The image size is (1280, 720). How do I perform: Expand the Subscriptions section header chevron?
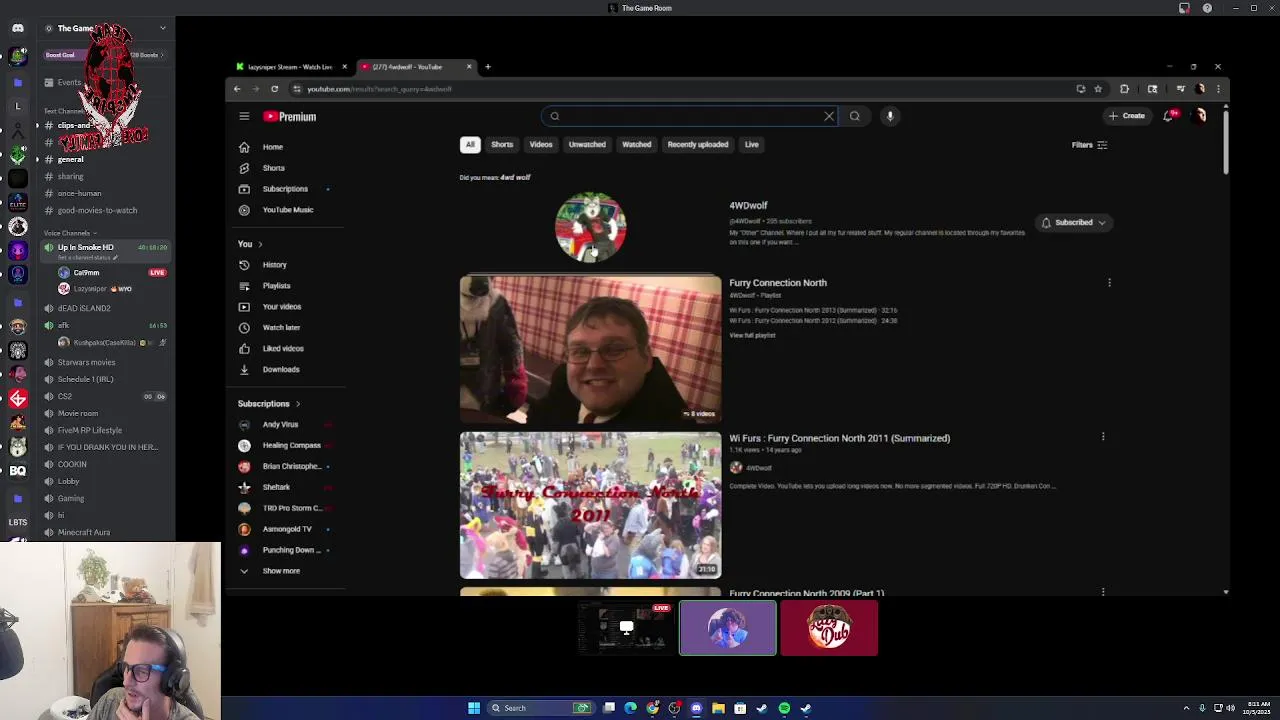click(x=297, y=404)
